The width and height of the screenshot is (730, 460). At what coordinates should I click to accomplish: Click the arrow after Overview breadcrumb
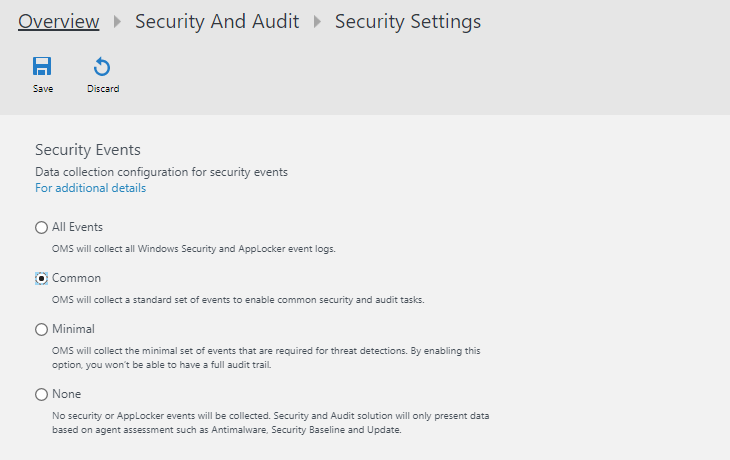pos(118,22)
